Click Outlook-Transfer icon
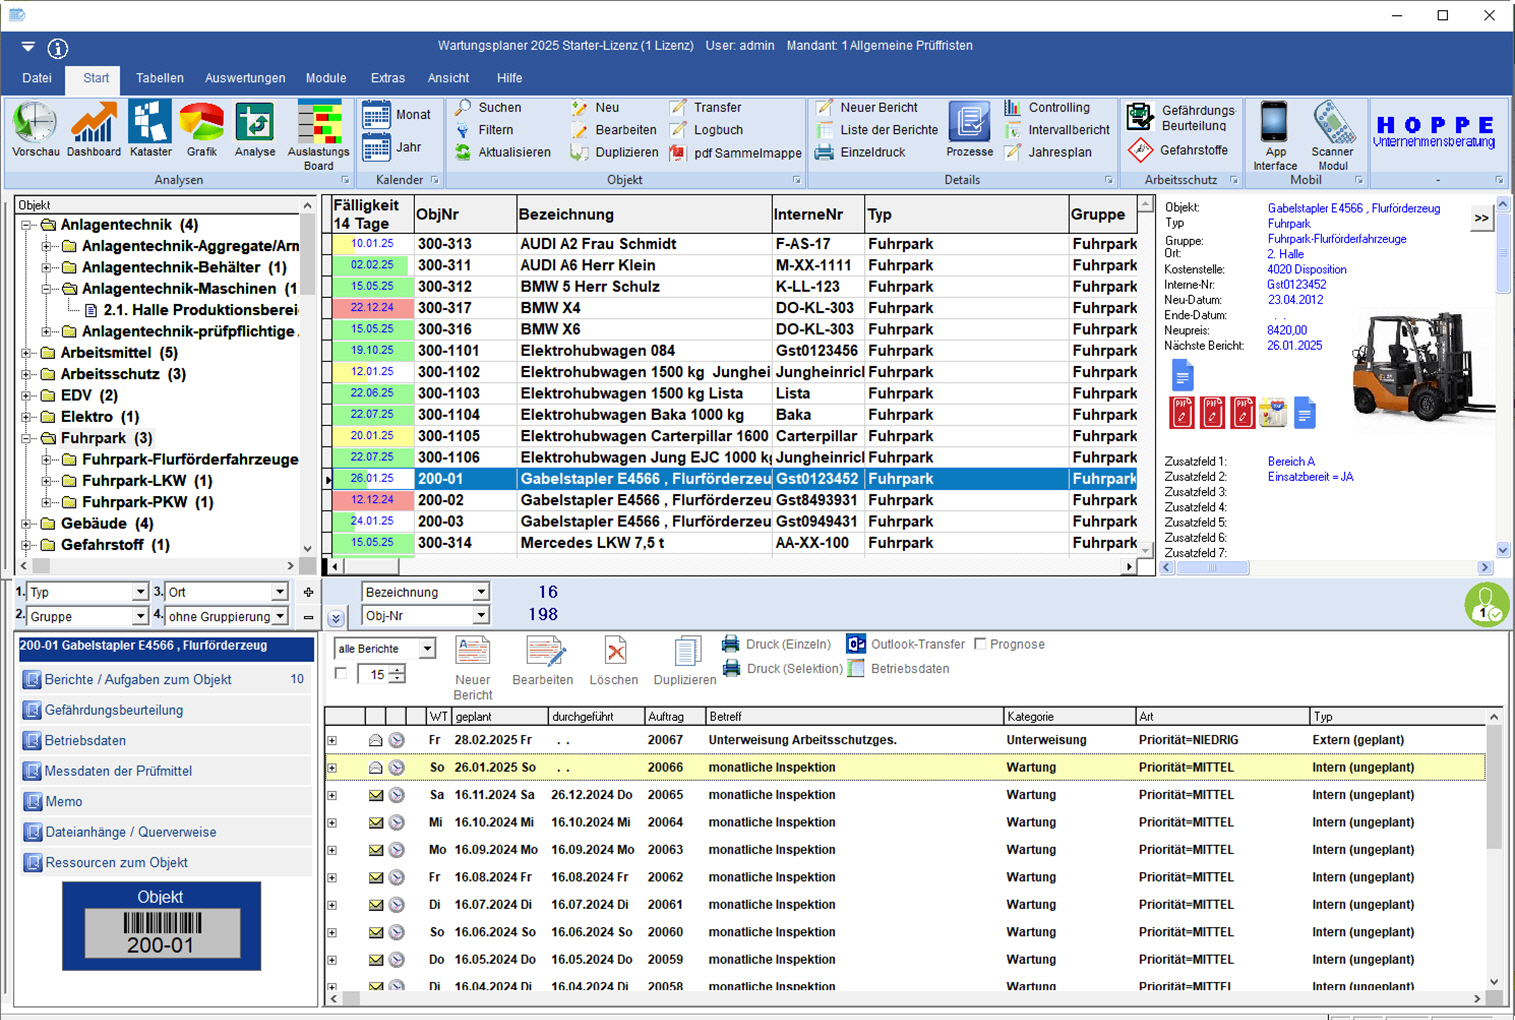1515x1020 pixels. click(x=856, y=644)
